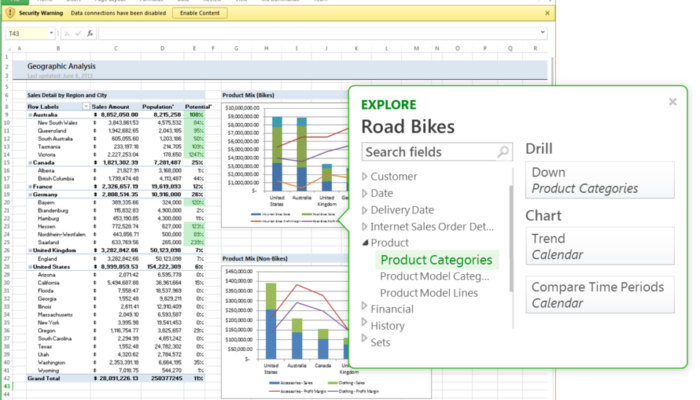Expand the formula bar with its arrow
The image size is (700, 400).
coord(542,33)
